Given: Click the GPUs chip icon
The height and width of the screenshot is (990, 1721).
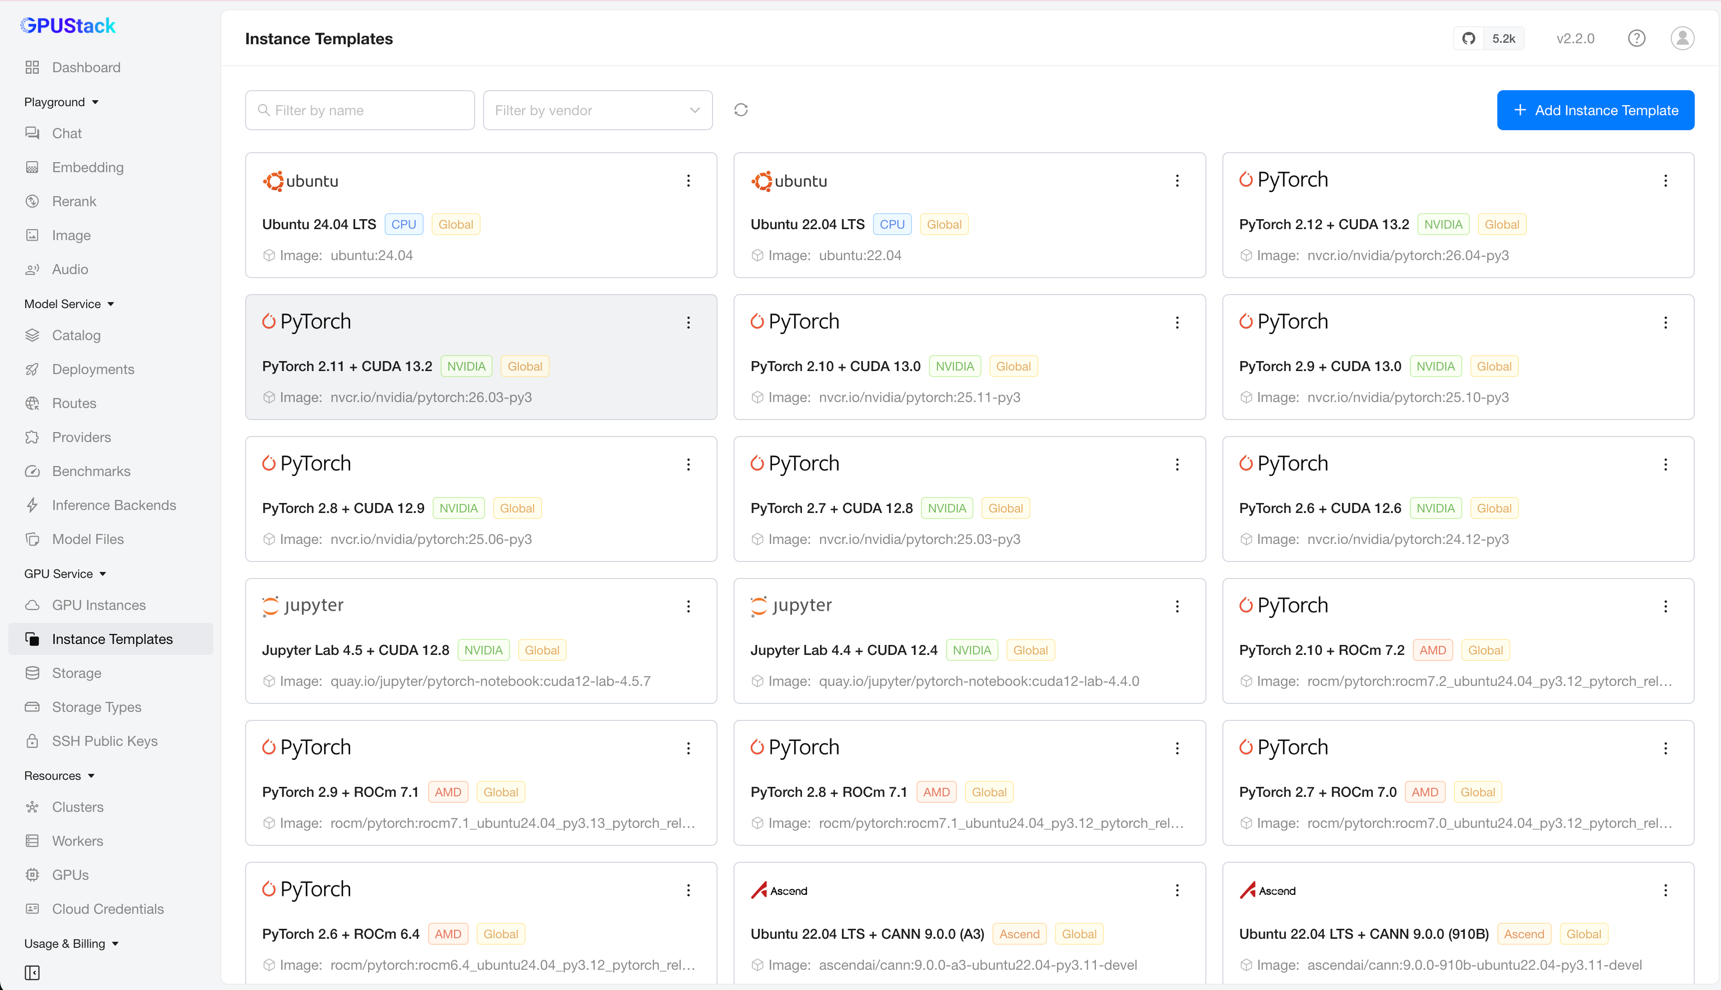Looking at the screenshot, I should (32, 875).
